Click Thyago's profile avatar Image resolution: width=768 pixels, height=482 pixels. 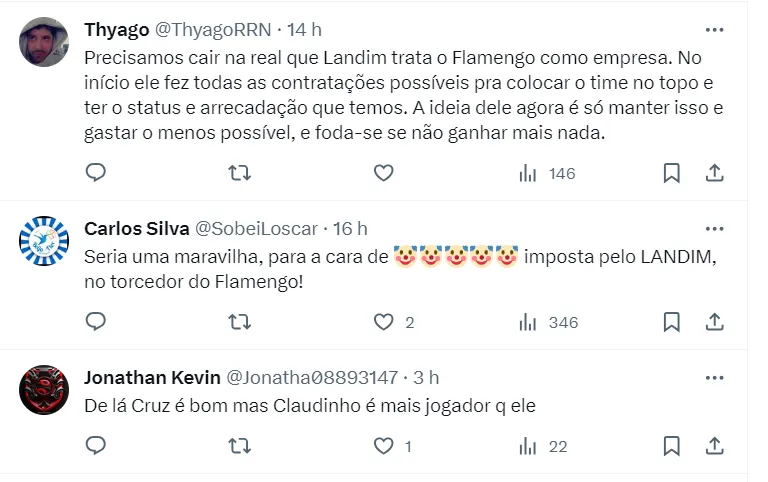[x=44, y=42]
